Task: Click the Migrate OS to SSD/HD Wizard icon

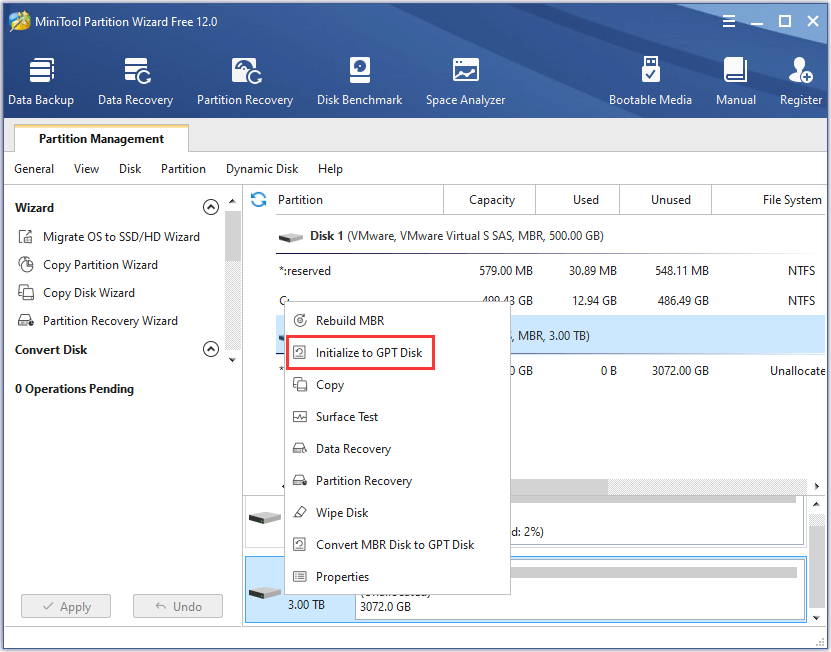Action: [25, 236]
